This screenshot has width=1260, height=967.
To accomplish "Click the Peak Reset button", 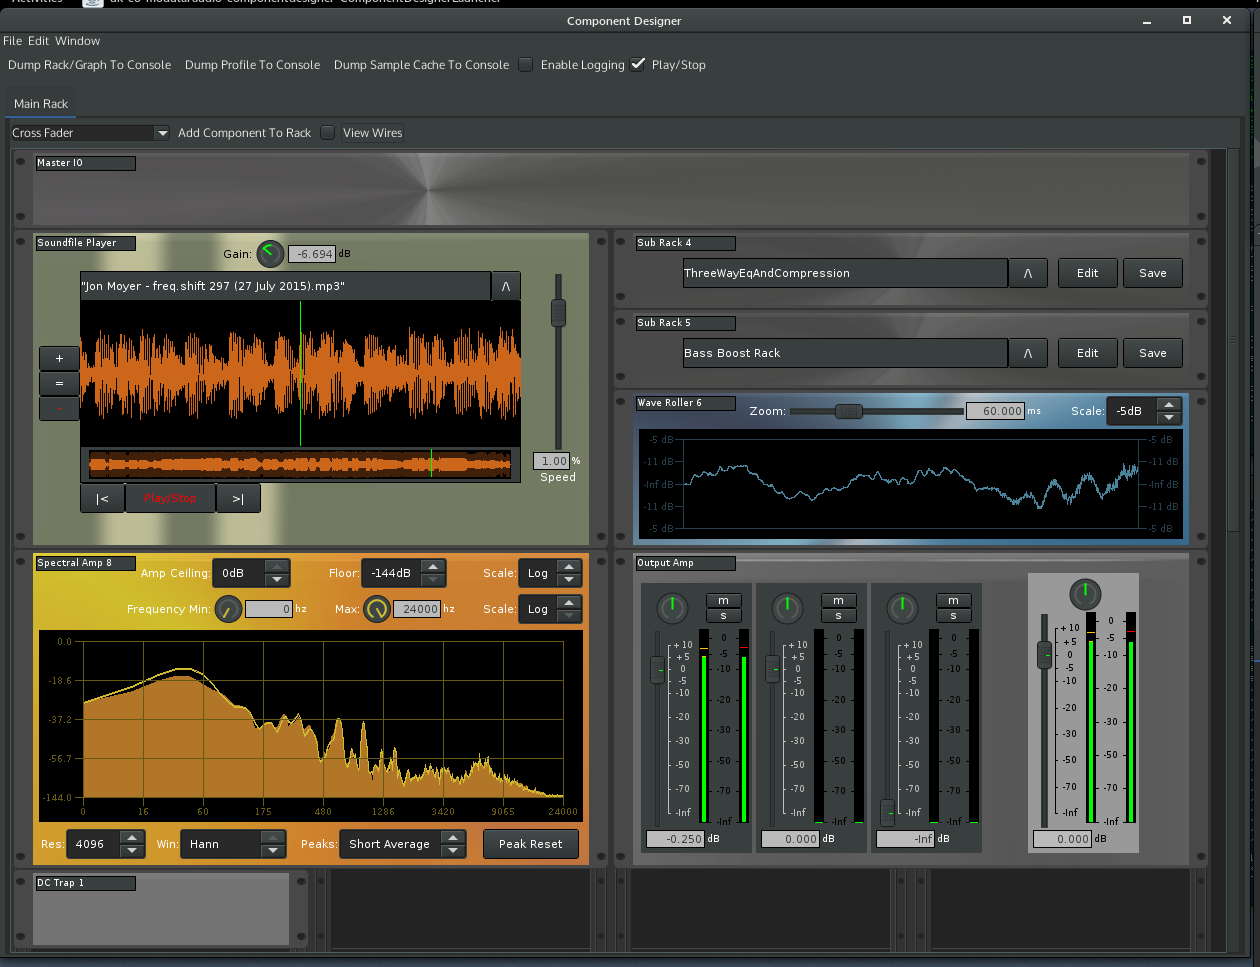I will point(531,844).
